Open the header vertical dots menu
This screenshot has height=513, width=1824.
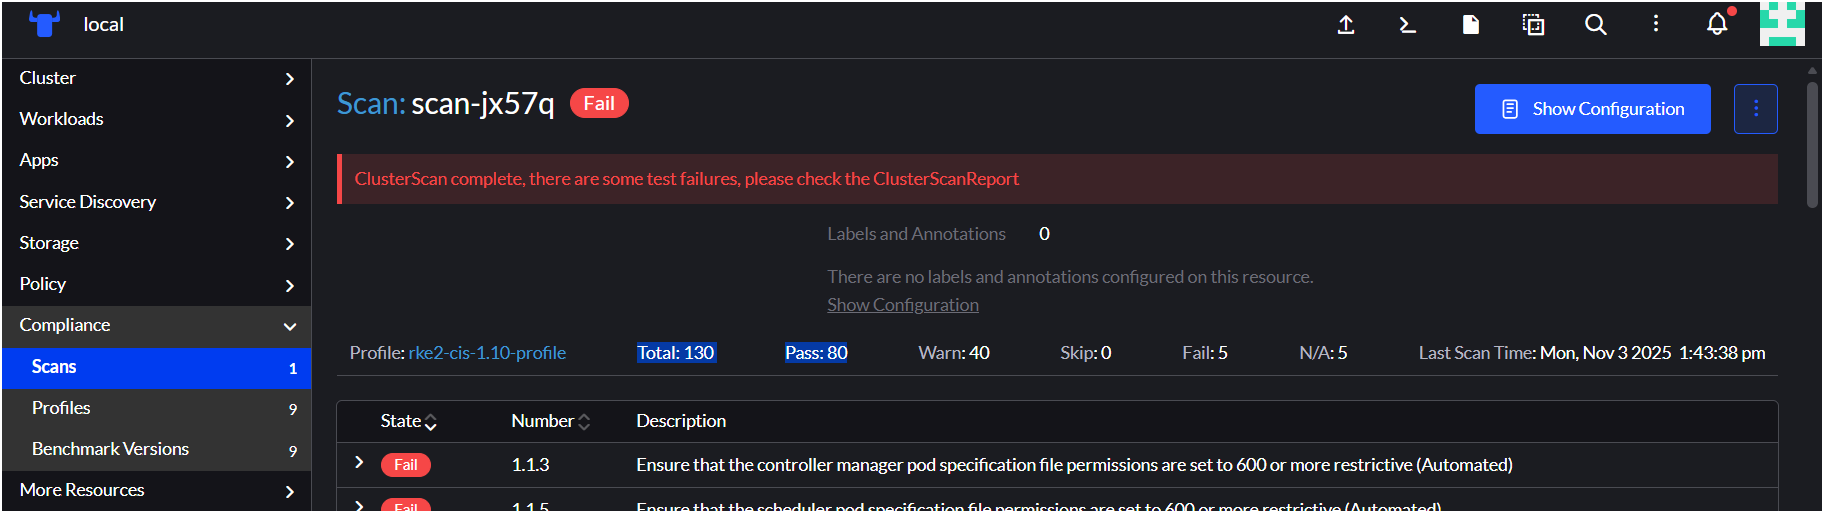tap(1656, 24)
